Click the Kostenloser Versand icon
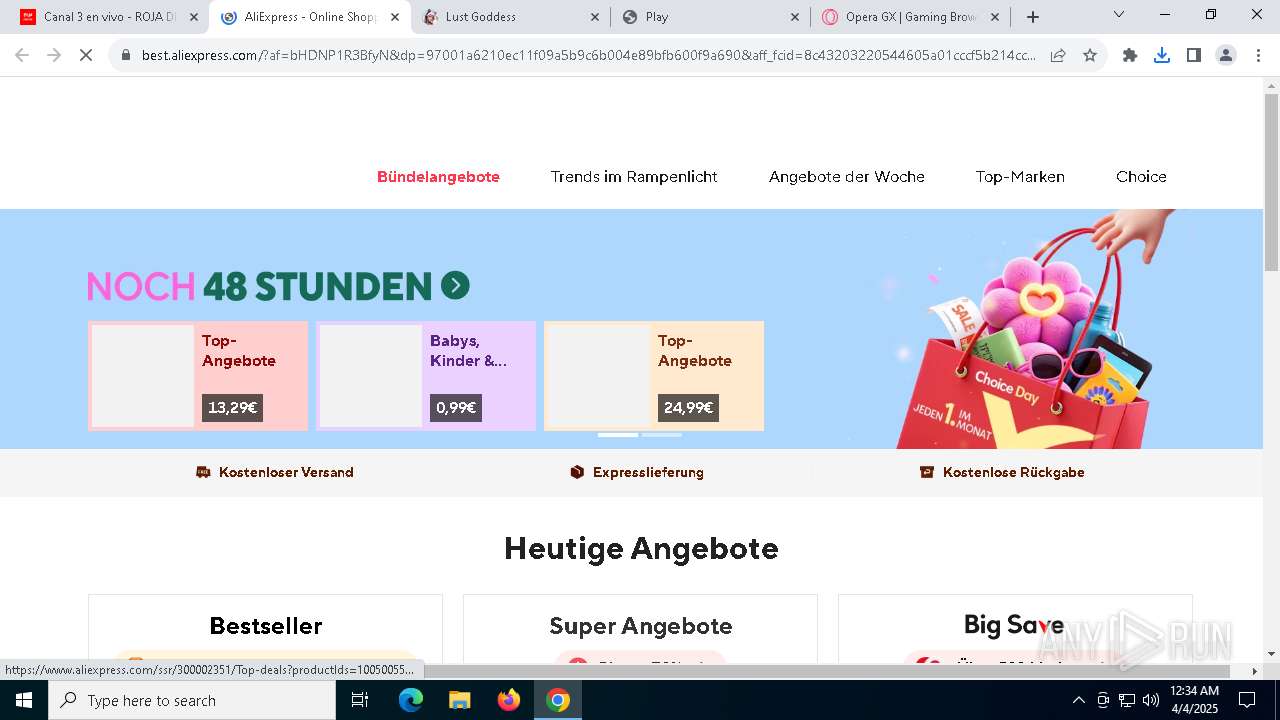This screenshot has width=1280, height=720. pyautogui.click(x=203, y=472)
